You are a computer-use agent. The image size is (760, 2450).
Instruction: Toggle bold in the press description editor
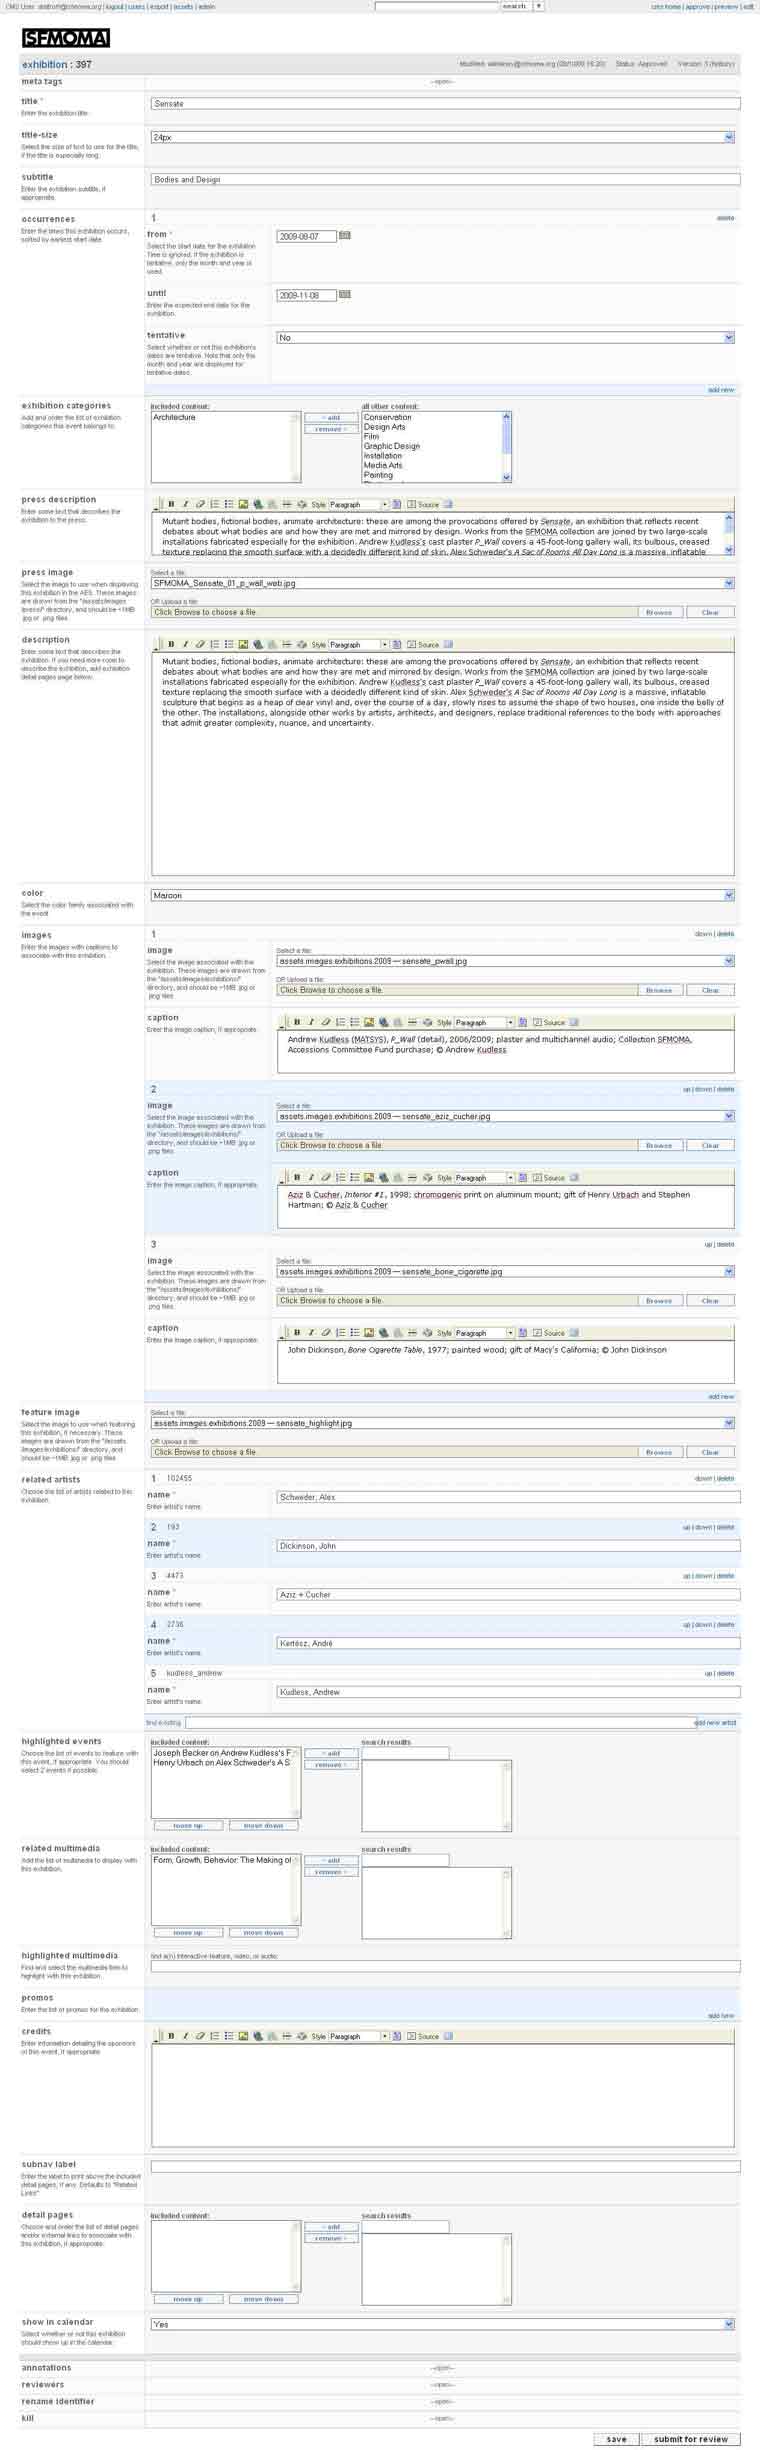pos(171,504)
